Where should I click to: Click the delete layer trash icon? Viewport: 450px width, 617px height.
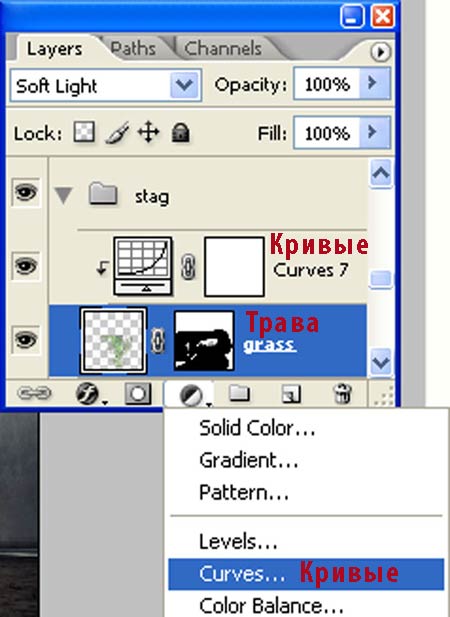coord(342,393)
